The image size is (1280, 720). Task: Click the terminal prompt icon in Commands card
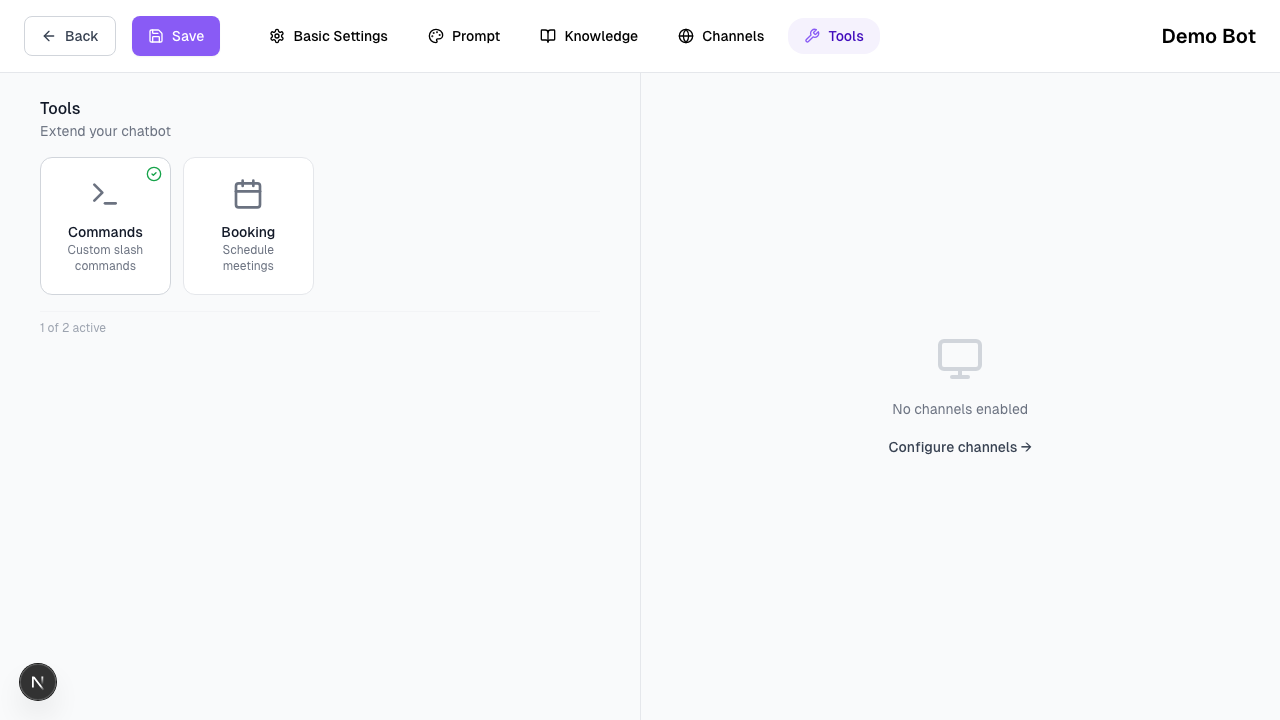(105, 194)
